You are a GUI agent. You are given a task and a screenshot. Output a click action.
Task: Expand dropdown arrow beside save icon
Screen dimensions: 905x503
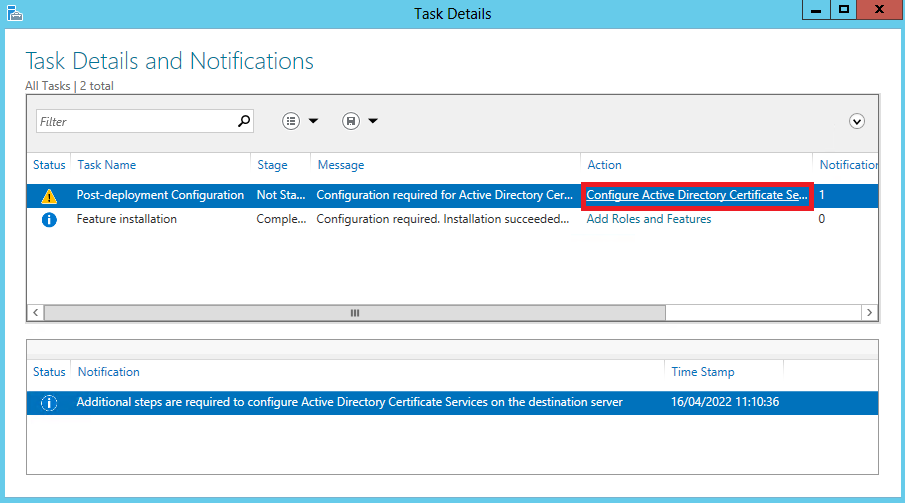tap(373, 121)
